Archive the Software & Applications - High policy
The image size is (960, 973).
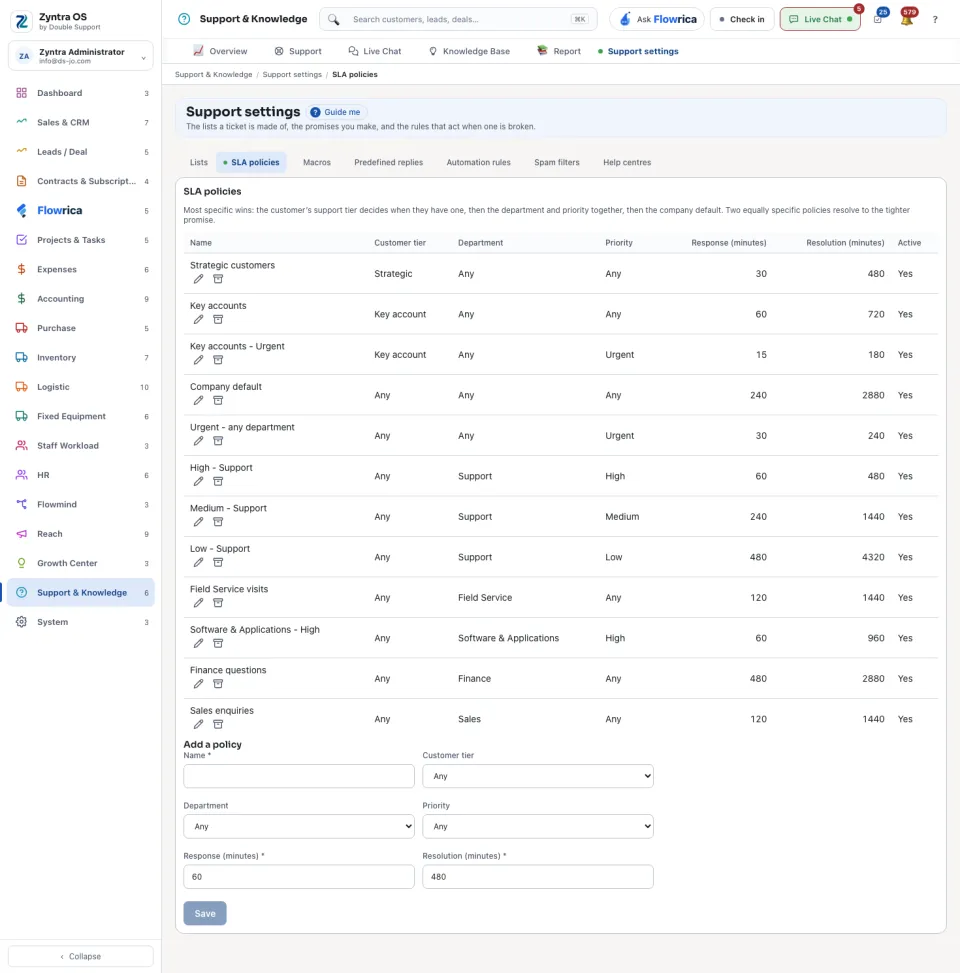pyautogui.click(x=218, y=643)
